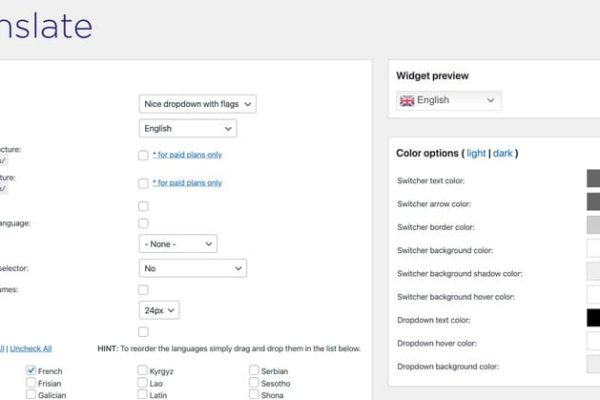The width and height of the screenshot is (600, 400).
Task: Tick the Frisian language checkbox
Action: 32,382
